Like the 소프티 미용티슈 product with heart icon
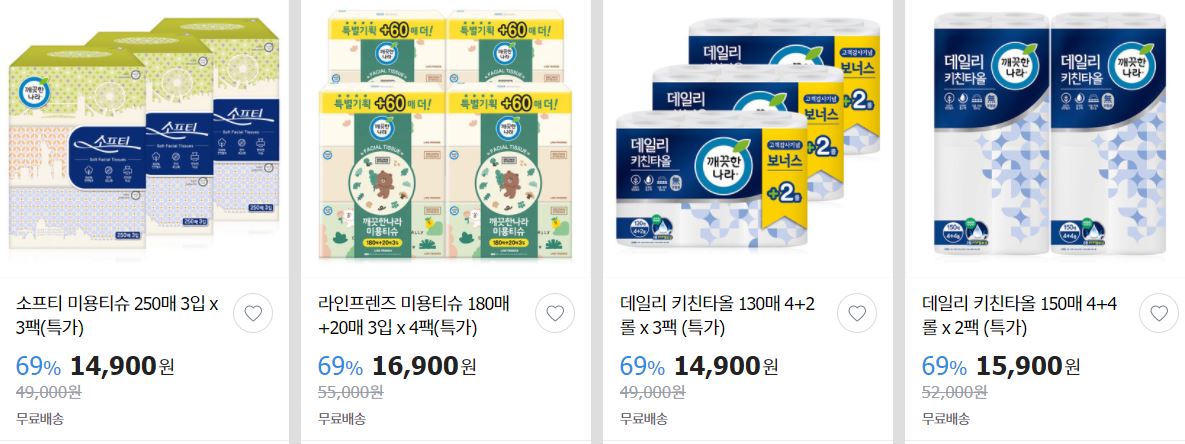The width and height of the screenshot is (1185, 444). point(253,313)
